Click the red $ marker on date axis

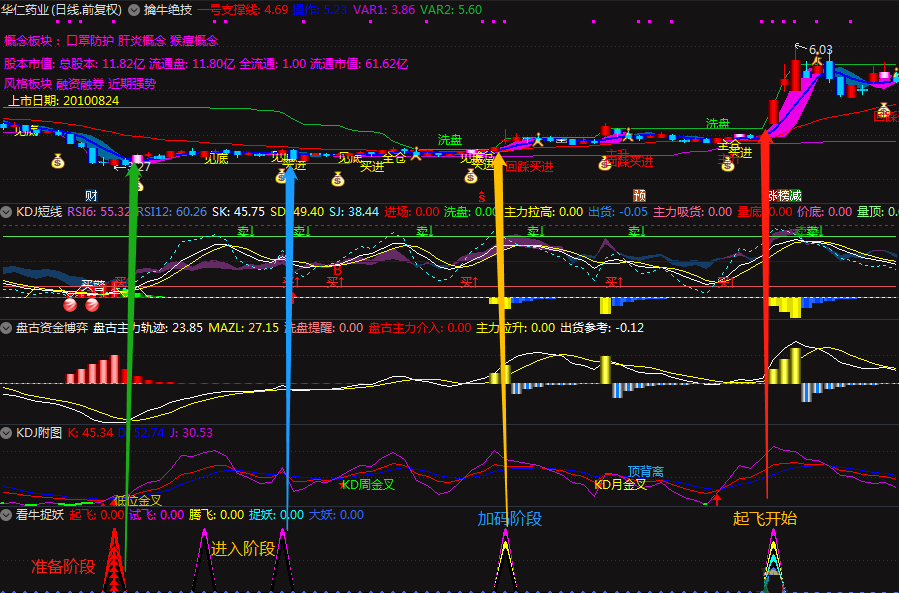pos(482,197)
